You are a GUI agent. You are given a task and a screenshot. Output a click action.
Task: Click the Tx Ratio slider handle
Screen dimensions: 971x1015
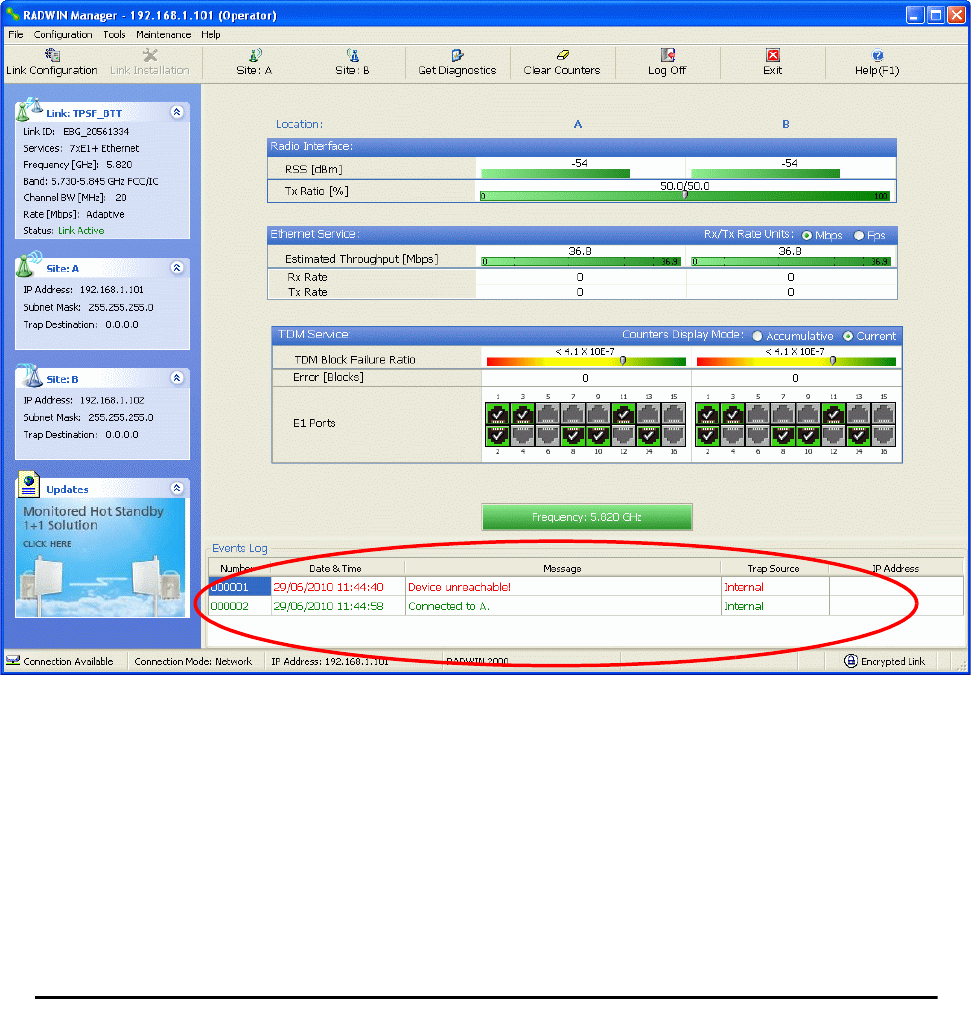point(685,195)
